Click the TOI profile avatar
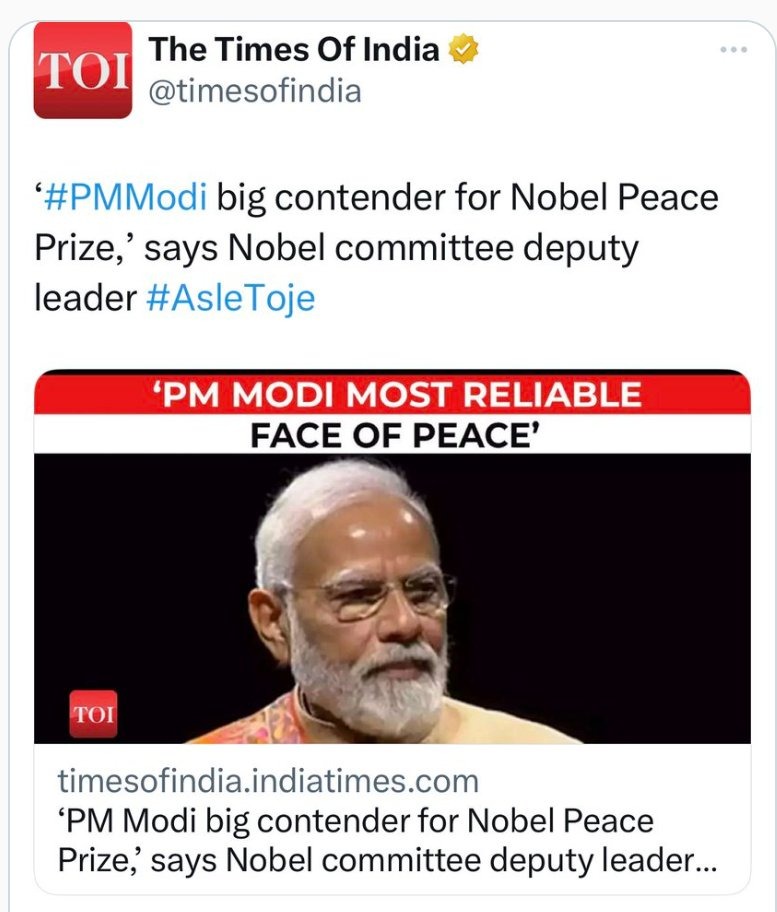Image resolution: width=777 pixels, height=912 pixels. [x=83, y=70]
